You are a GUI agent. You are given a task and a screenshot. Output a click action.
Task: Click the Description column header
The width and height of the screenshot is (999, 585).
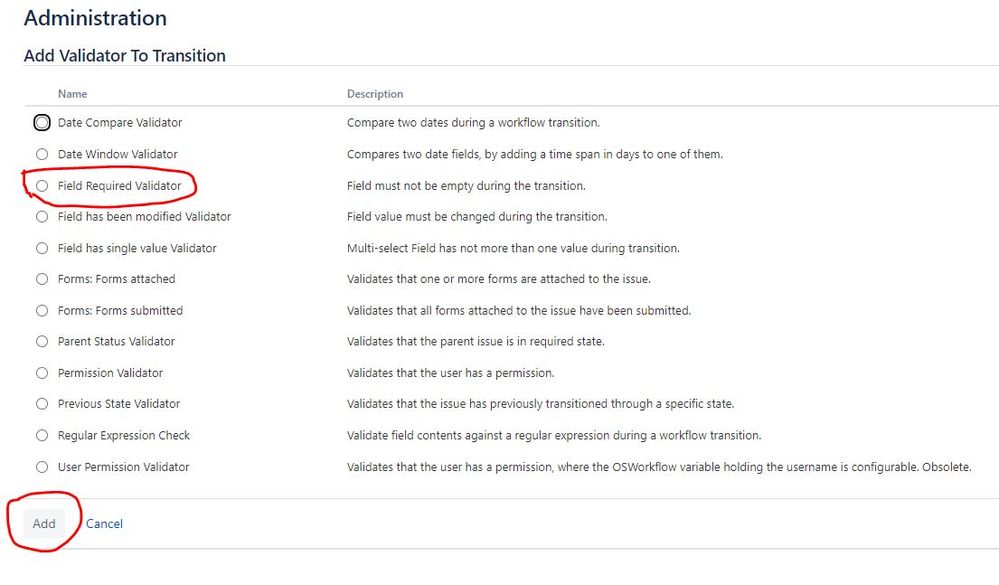(x=375, y=94)
